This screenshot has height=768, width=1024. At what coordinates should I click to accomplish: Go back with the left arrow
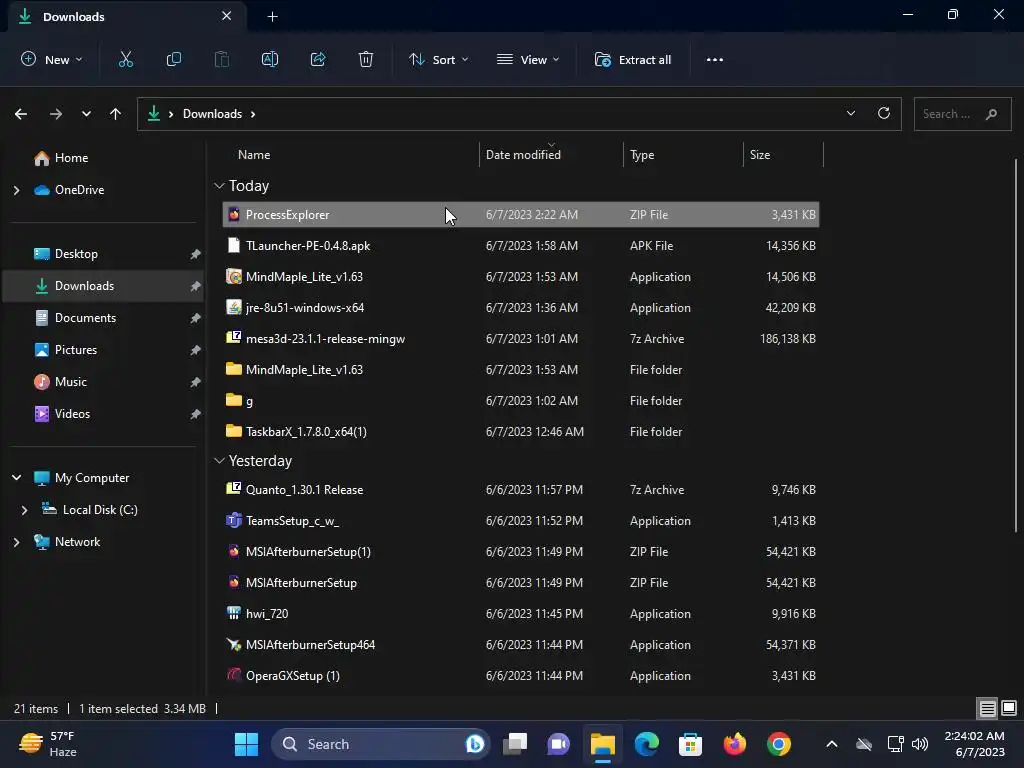tap(21, 114)
